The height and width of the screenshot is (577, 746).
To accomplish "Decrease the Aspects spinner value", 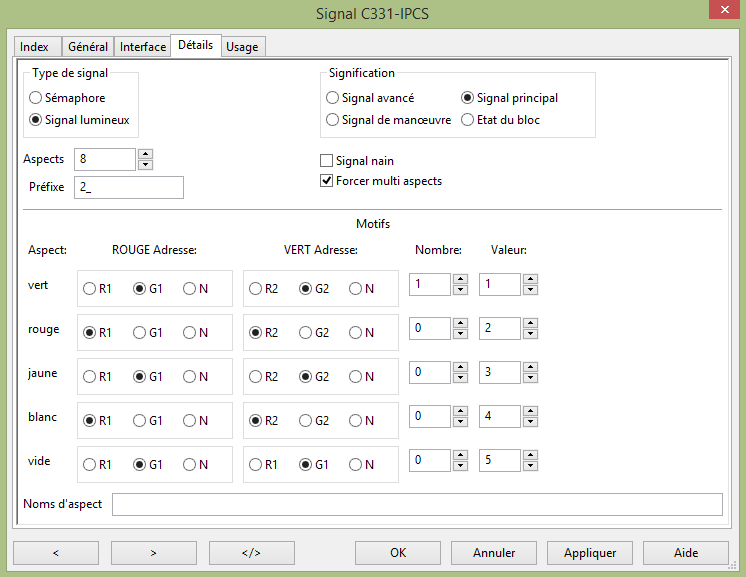I will pos(145,164).
